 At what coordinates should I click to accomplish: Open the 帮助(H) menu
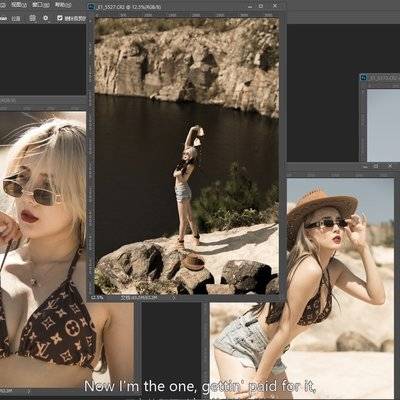[x=63, y=5]
